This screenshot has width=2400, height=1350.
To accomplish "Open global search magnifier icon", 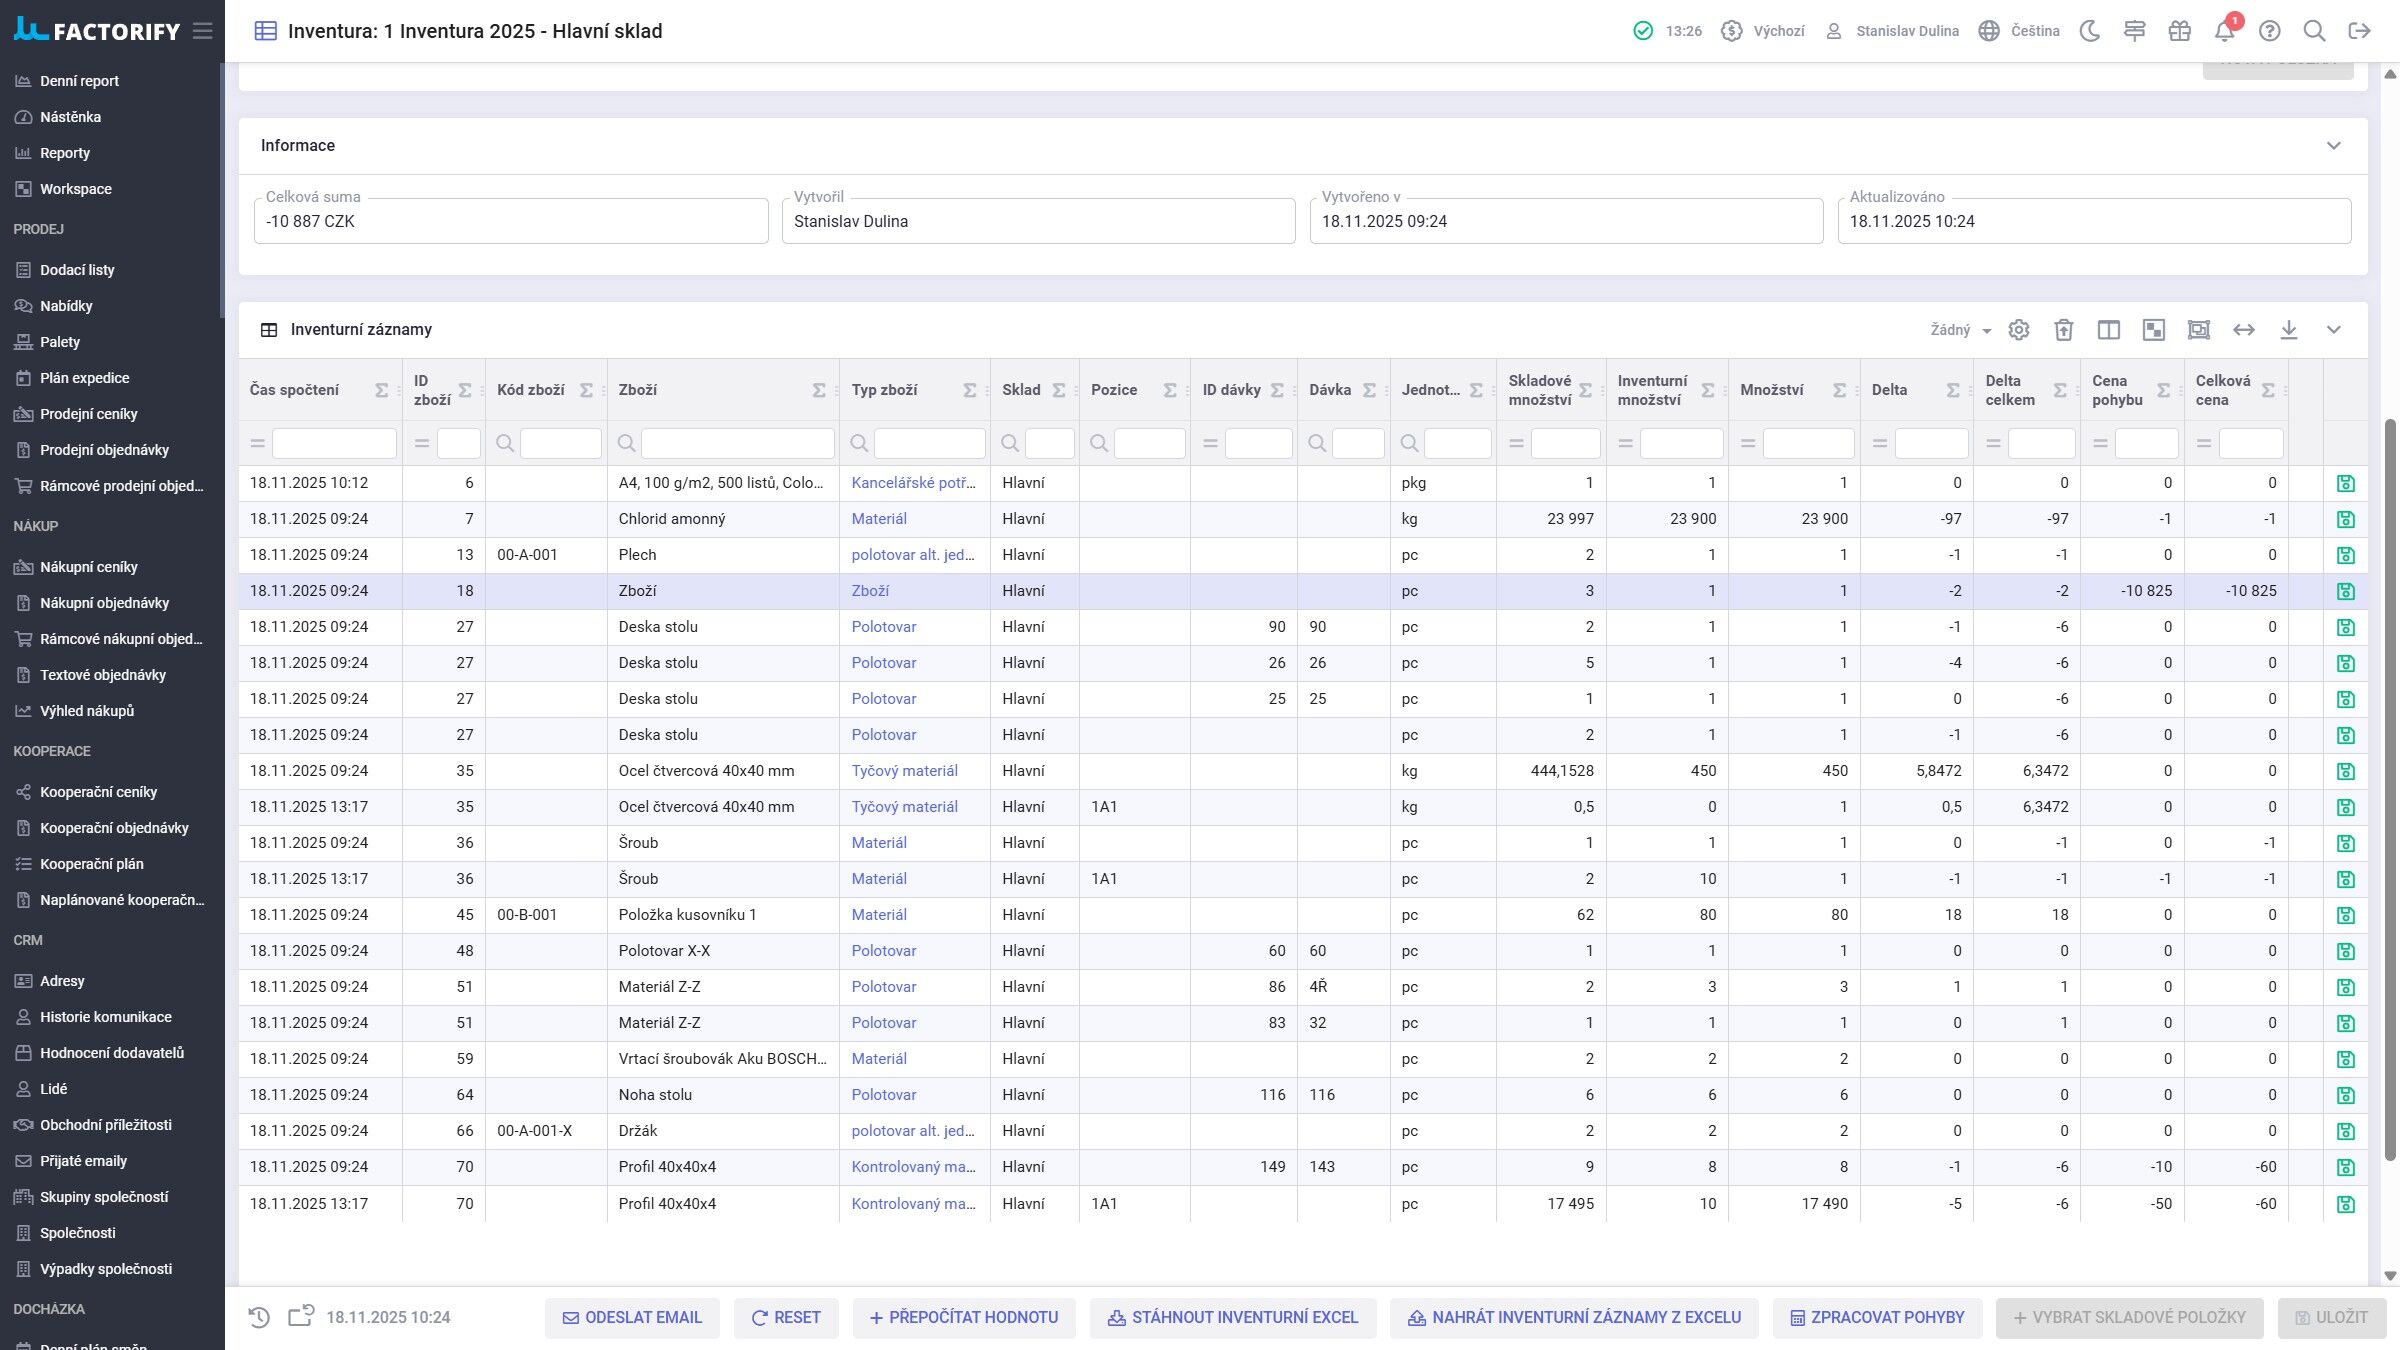I will click(x=2314, y=31).
